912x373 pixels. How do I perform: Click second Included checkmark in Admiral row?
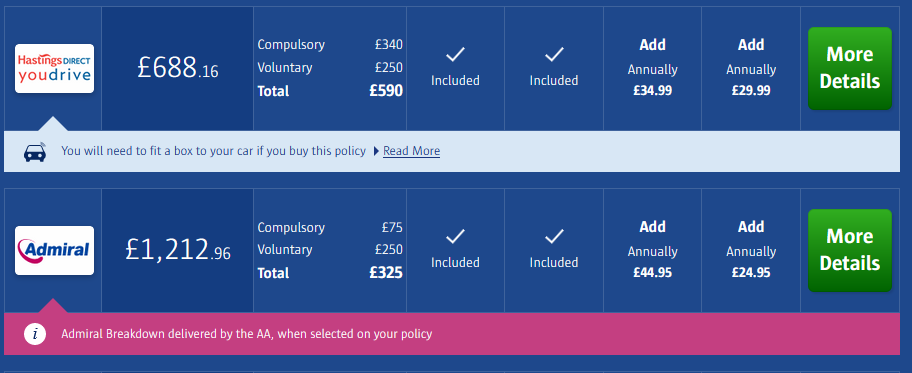pyautogui.click(x=554, y=236)
